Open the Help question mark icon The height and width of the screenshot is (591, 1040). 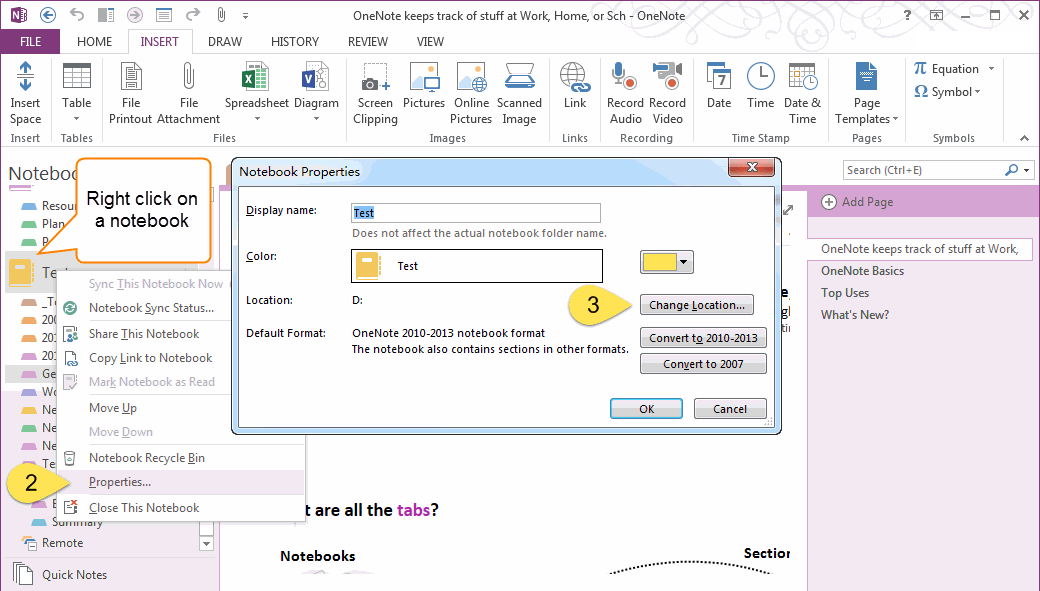[907, 15]
